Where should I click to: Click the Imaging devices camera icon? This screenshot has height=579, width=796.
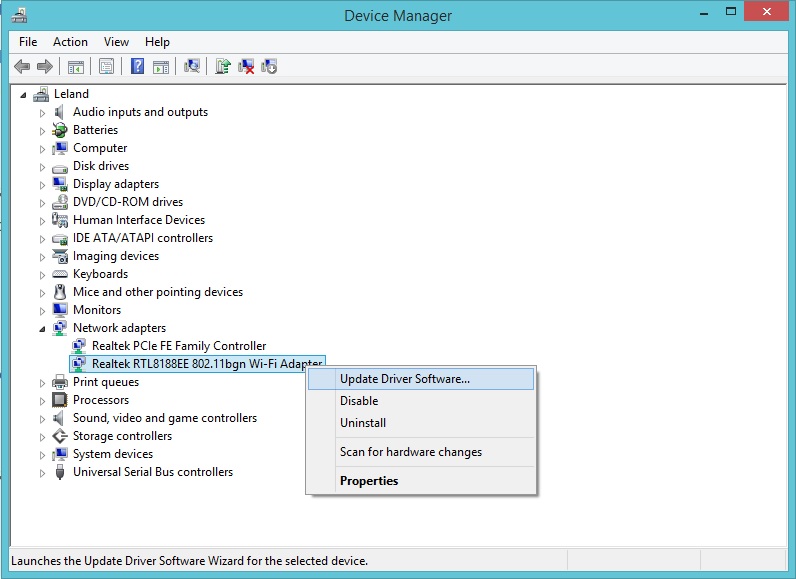tap(59, 256)
